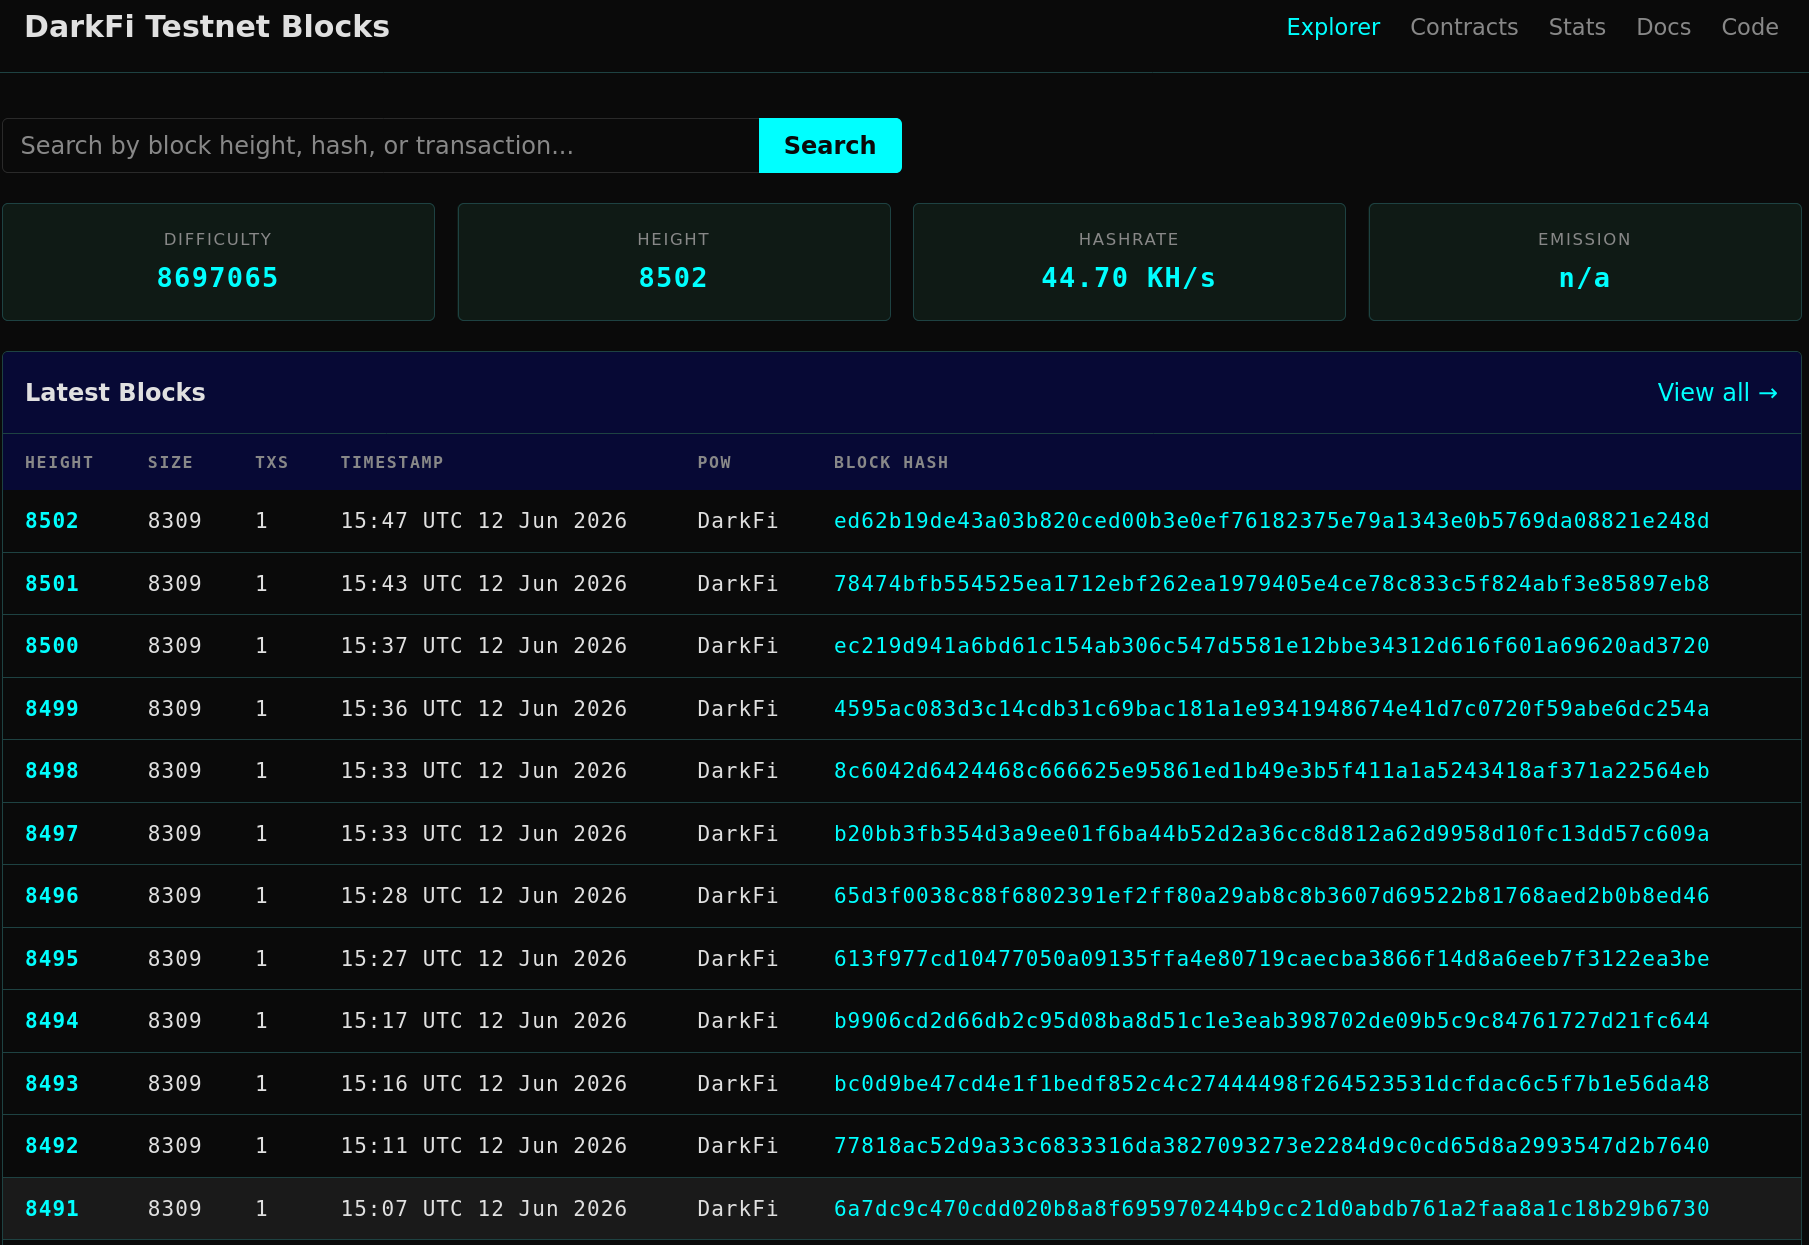Click the Height stat value 8502

(x=673, y=278)
